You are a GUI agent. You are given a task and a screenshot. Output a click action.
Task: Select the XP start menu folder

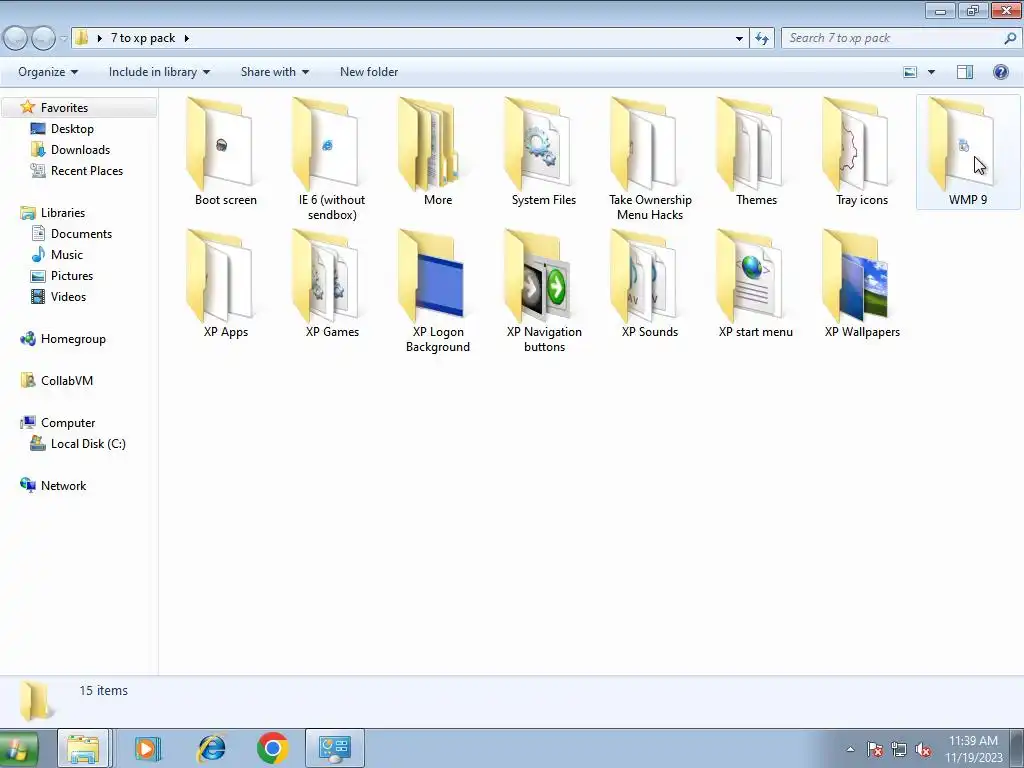pos(756,283)
